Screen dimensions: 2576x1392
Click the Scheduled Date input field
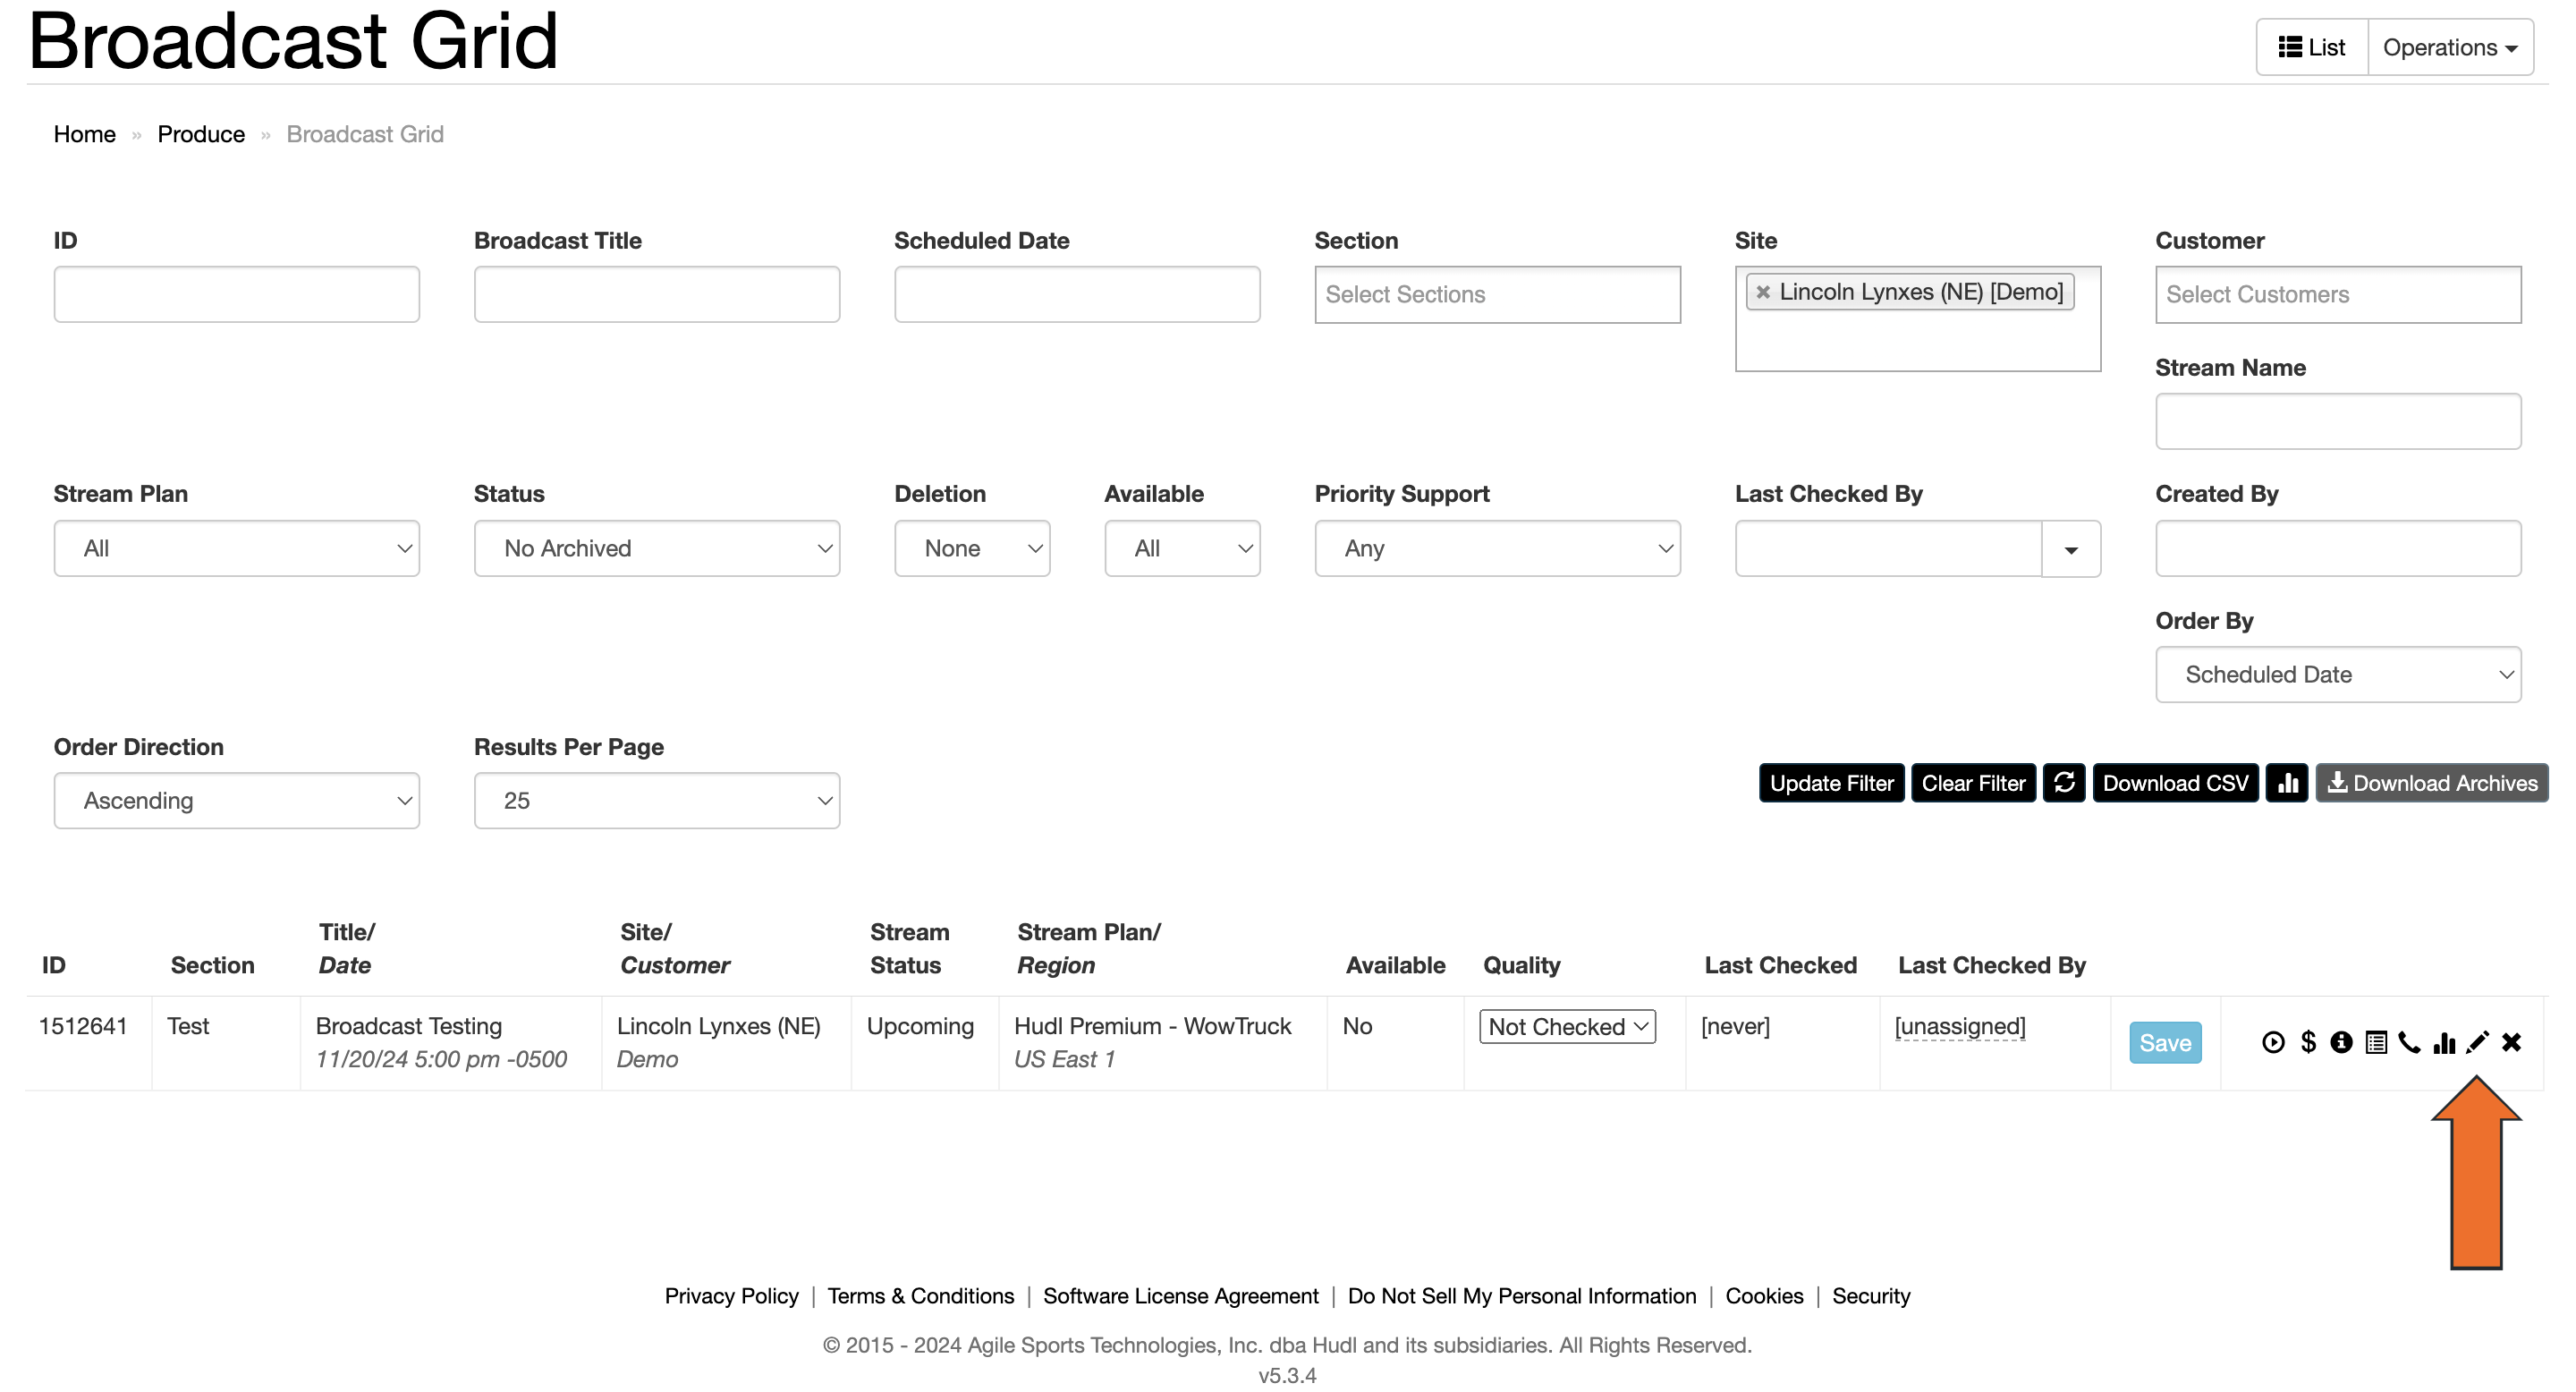(1077, 294)
